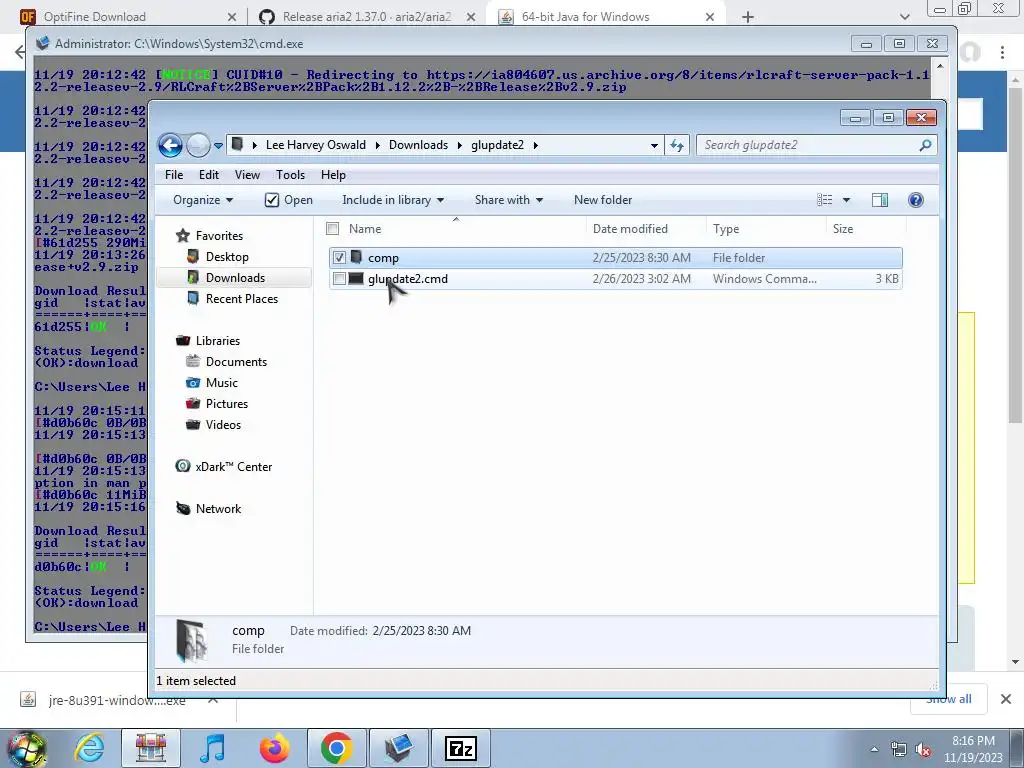The height and width of the screenshot is (768, 1024).
Task: Open the View menu
Action: pyautogui.click(x=247, y=174)
